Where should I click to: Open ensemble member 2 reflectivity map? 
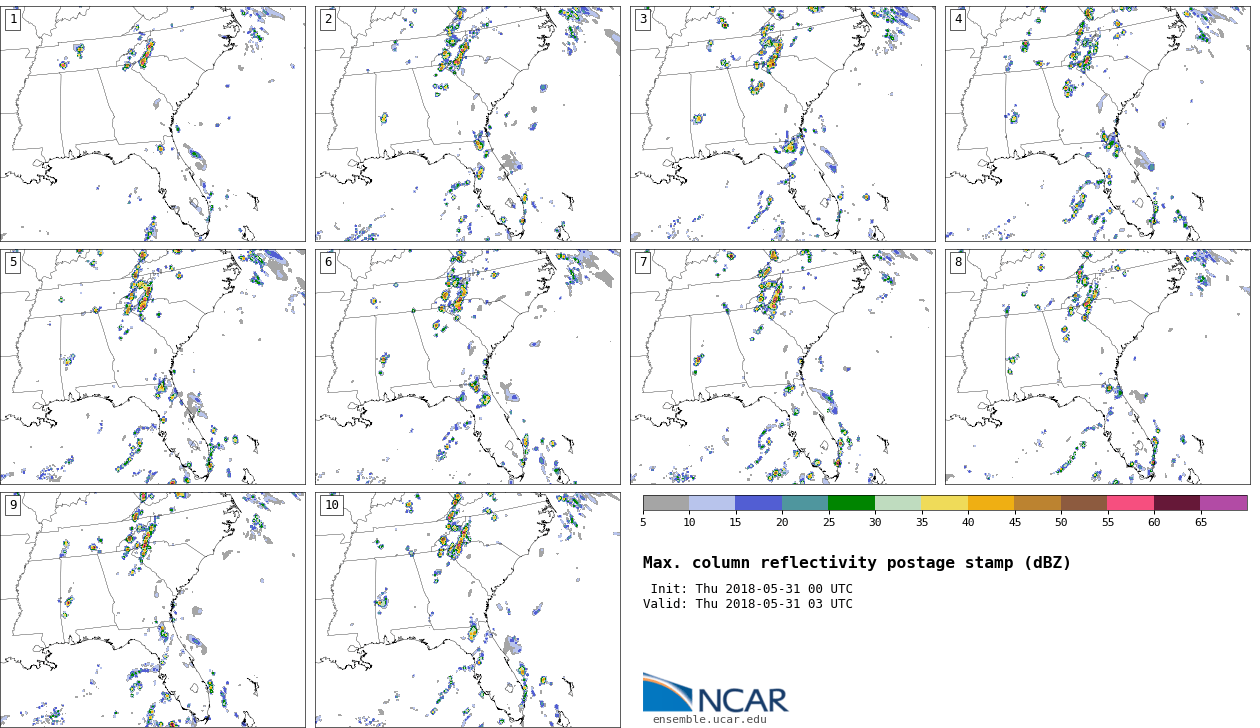pyautogui.click(x=467, y=124)
